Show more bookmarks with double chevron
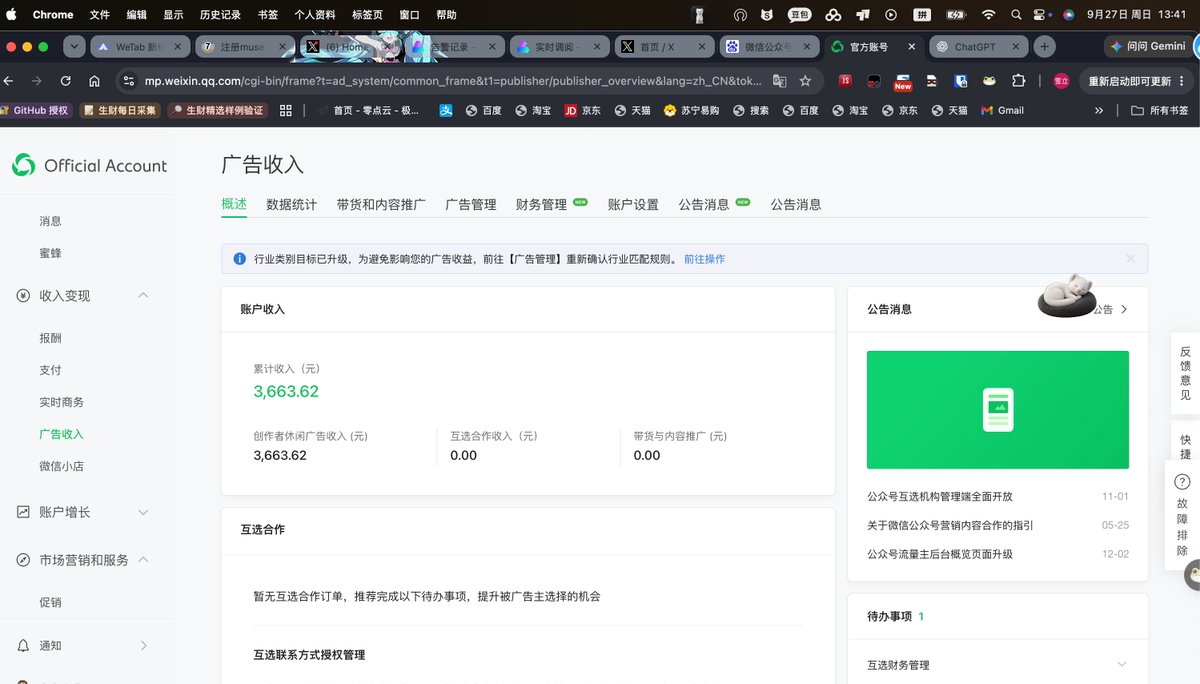This screenshot has width=1200, height=684. [1099, 110]
